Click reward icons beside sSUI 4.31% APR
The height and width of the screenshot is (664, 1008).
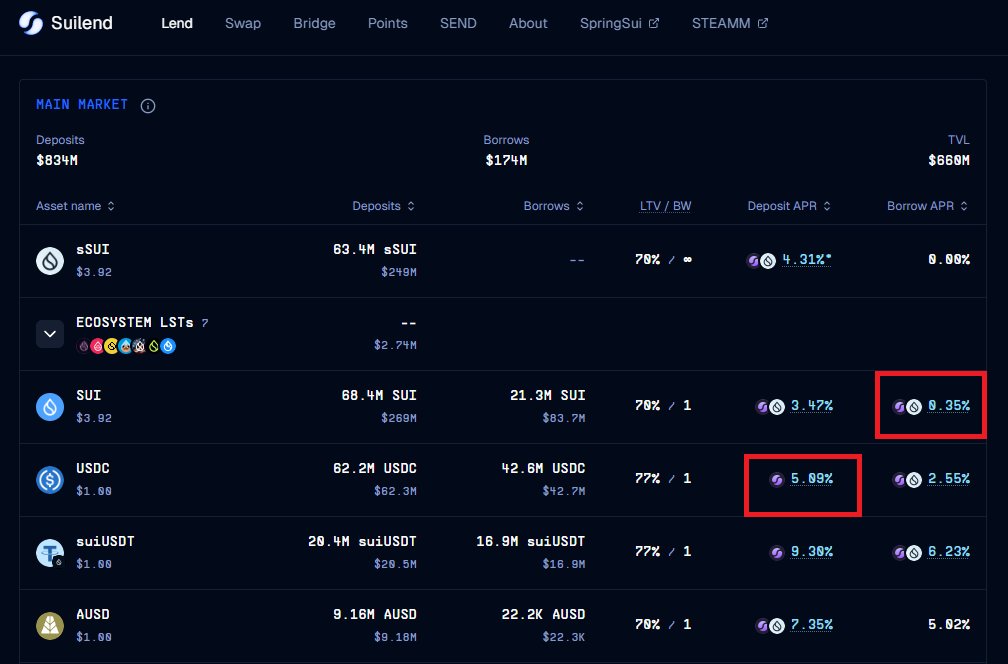[761, 260]
